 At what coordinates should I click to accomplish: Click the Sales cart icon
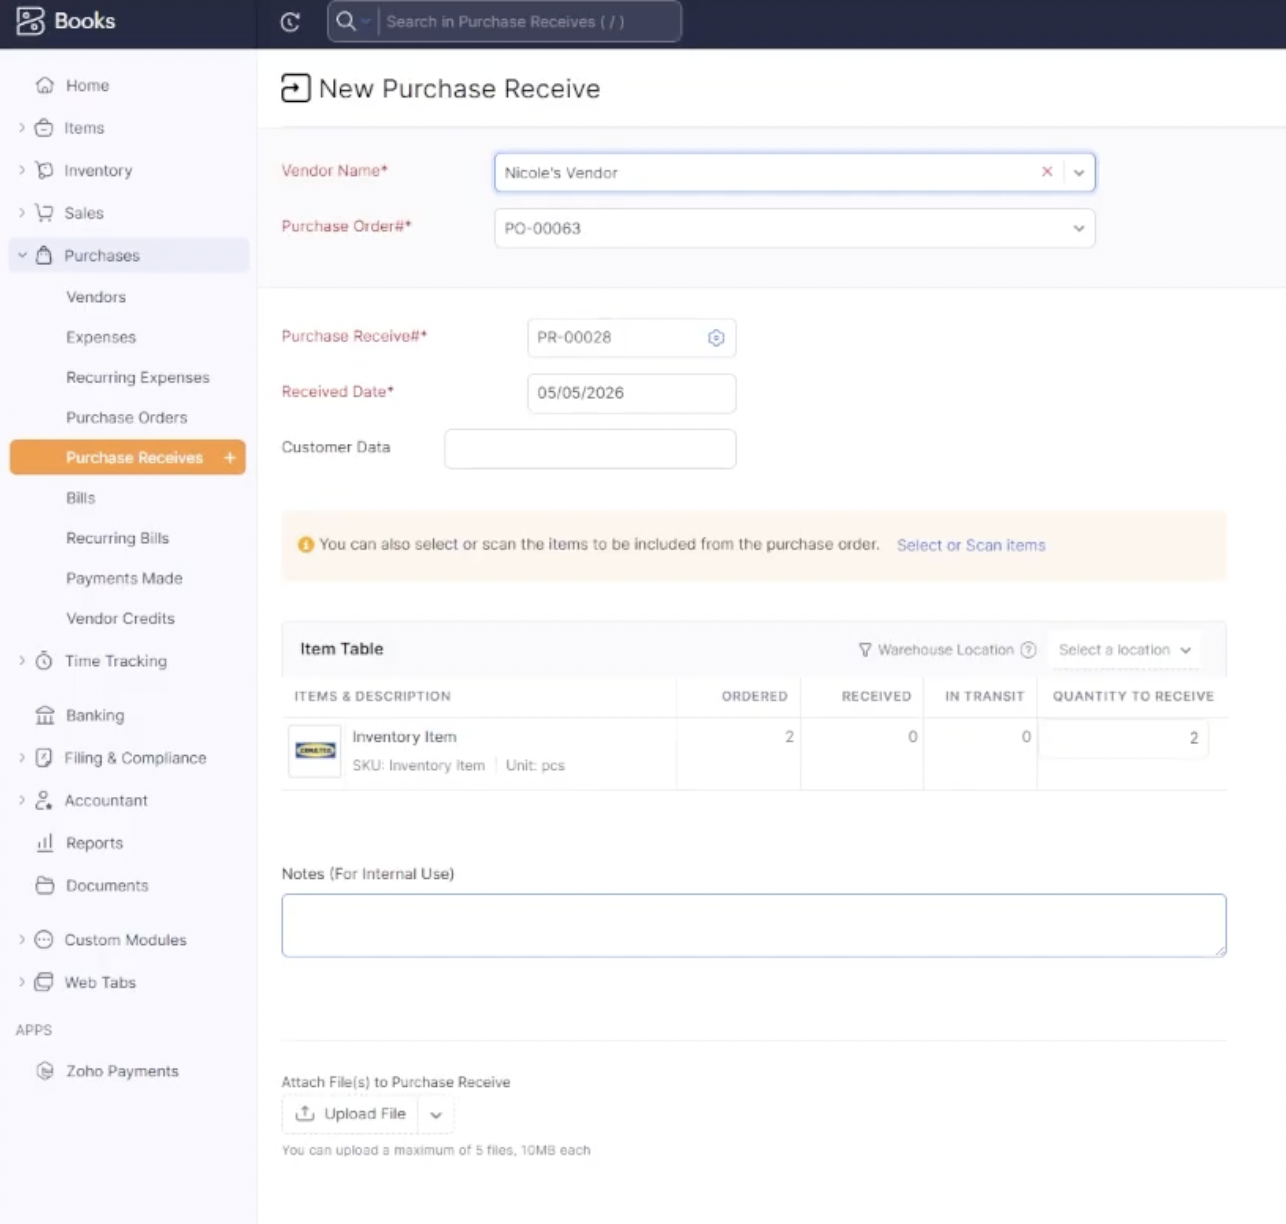tap(44, 213)
